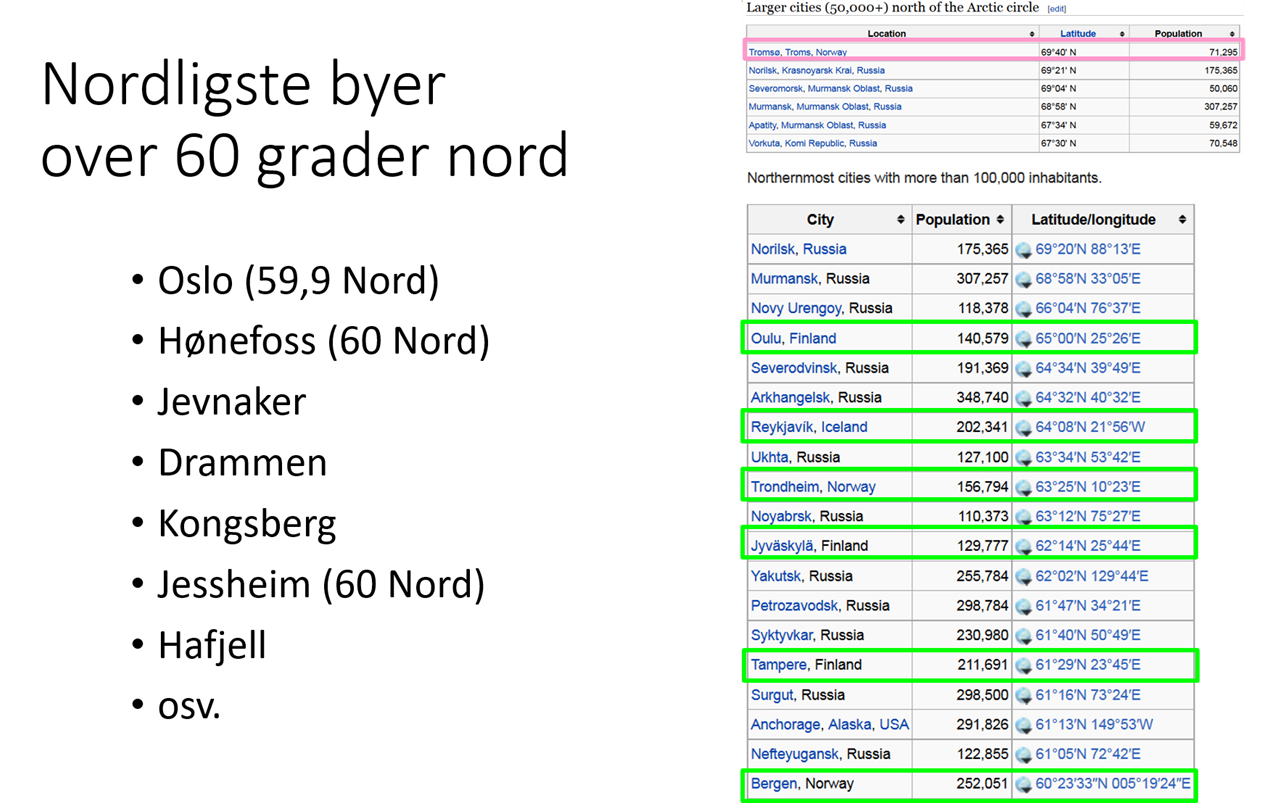Open the Jyväskylä city link

[x=783, y=546]
